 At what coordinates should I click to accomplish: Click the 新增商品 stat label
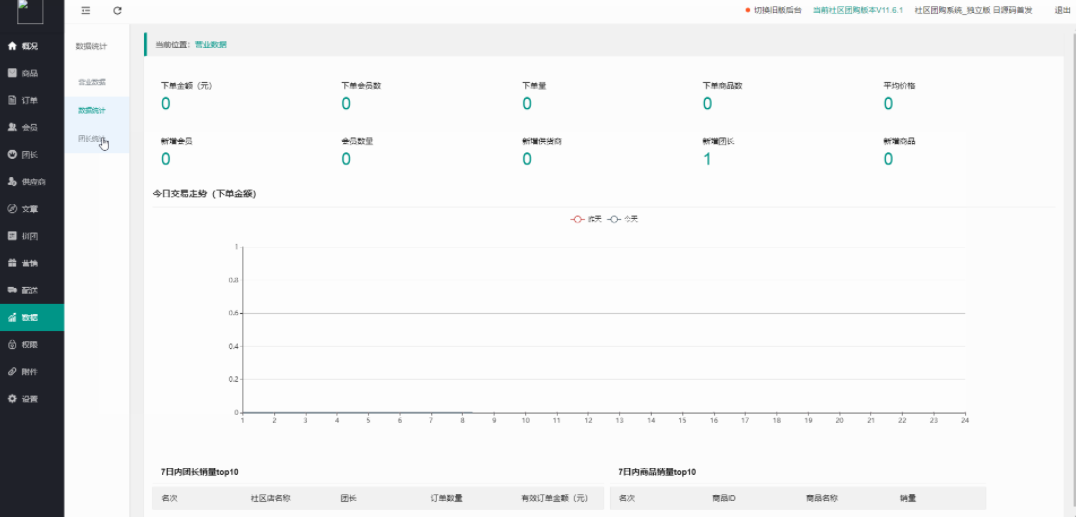(899, 141)
